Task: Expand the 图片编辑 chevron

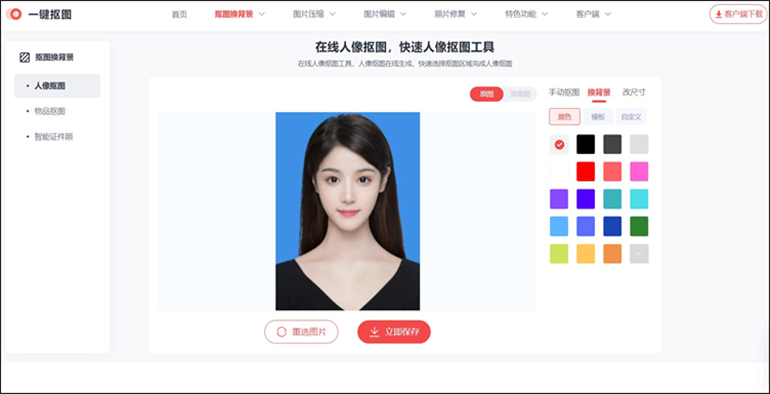Action: point(403,14)
